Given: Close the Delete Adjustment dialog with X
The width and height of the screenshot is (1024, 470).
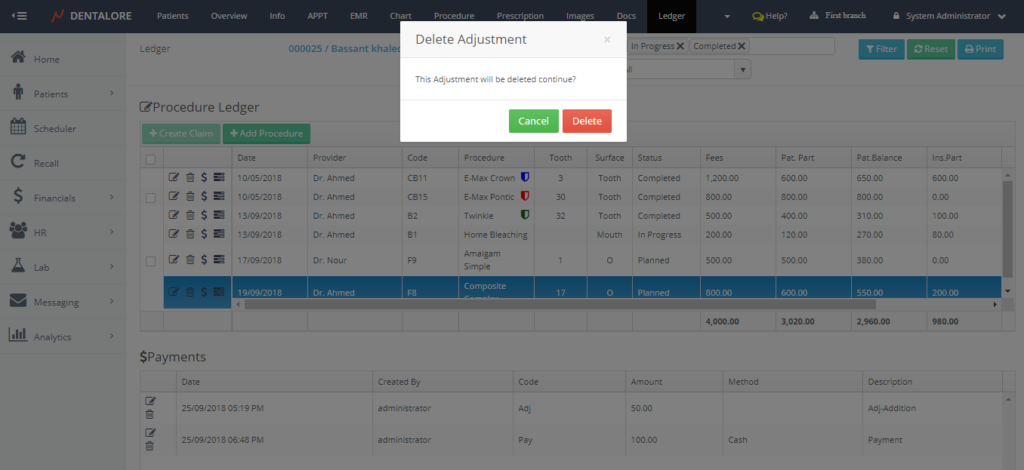Looking at the screenshot, I should 606,40.
